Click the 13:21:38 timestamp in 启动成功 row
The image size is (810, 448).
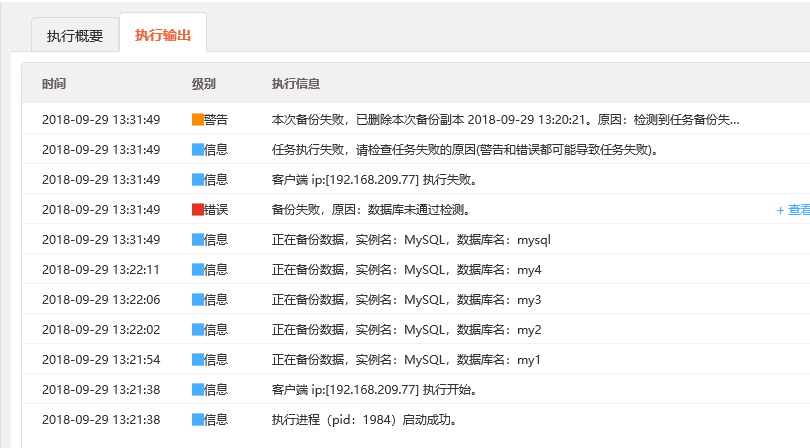click(x=101, y=420)
